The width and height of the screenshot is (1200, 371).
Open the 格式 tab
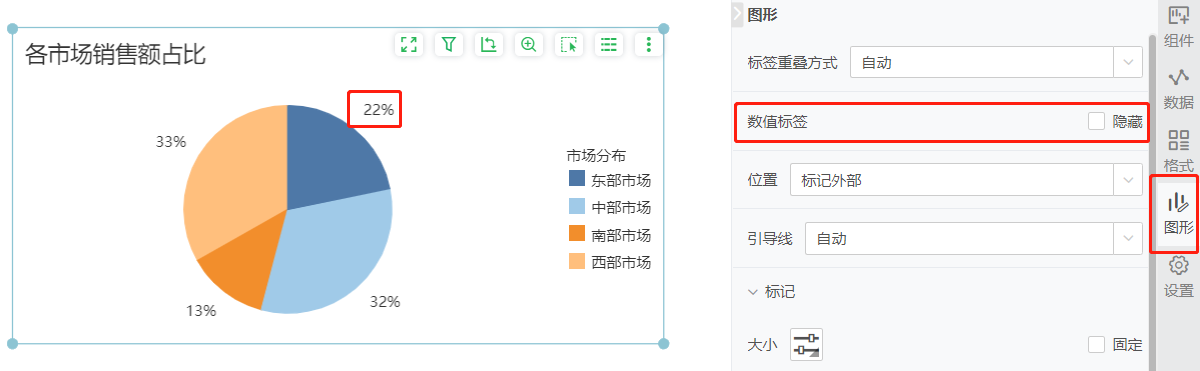(1179, 150)
